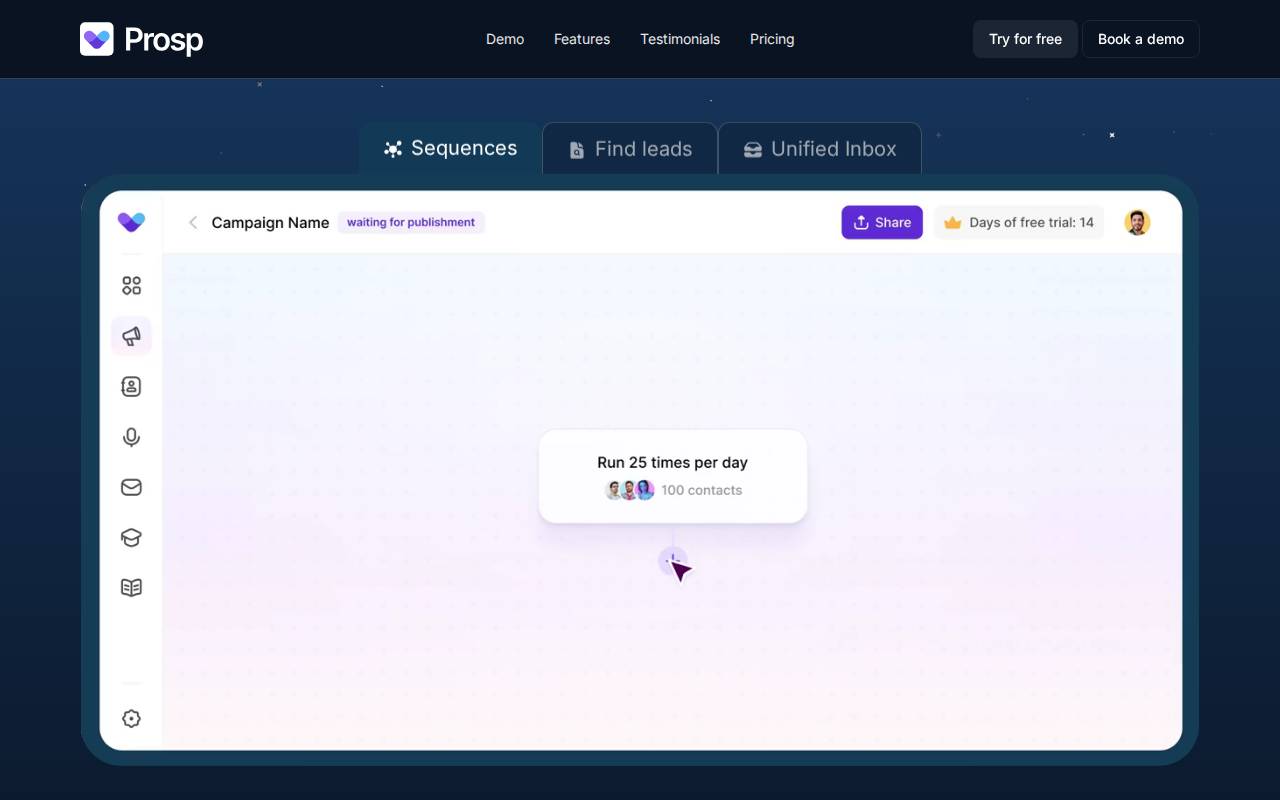Open the campaigns megaphone icon
The image size is (1280, 800).
(131, 336)
